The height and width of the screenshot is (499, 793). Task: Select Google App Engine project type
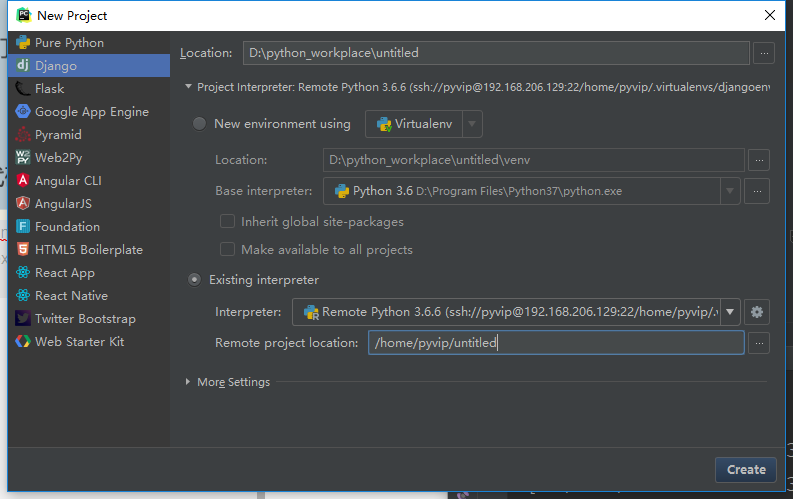[x=89, y=112]
